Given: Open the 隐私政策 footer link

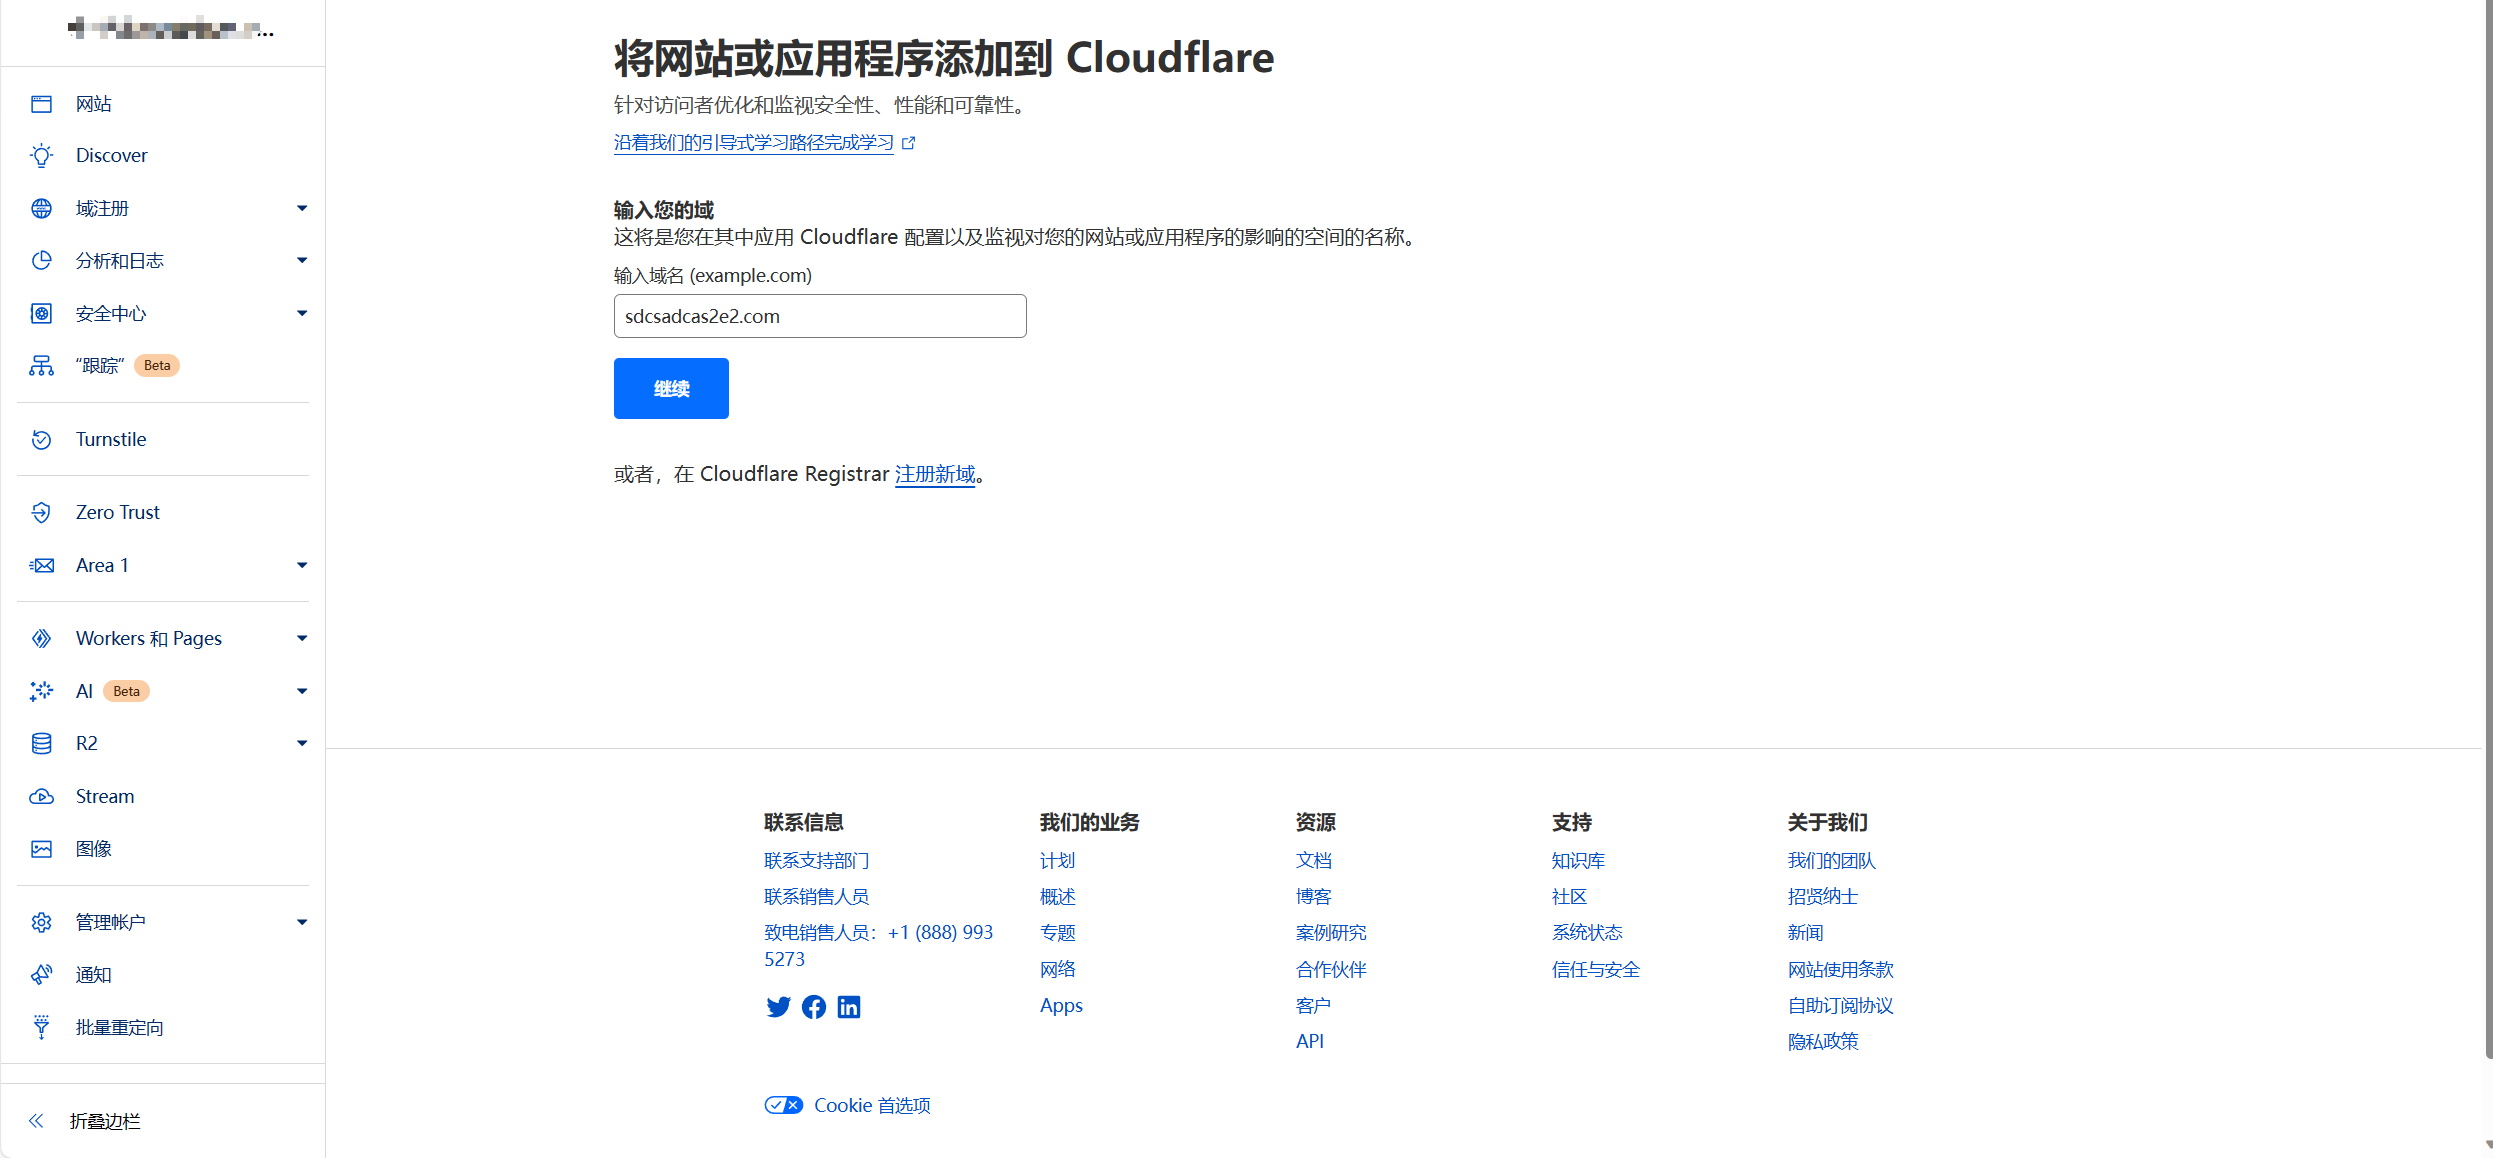Looking at the screenshot, I should pos(1823,1042).
